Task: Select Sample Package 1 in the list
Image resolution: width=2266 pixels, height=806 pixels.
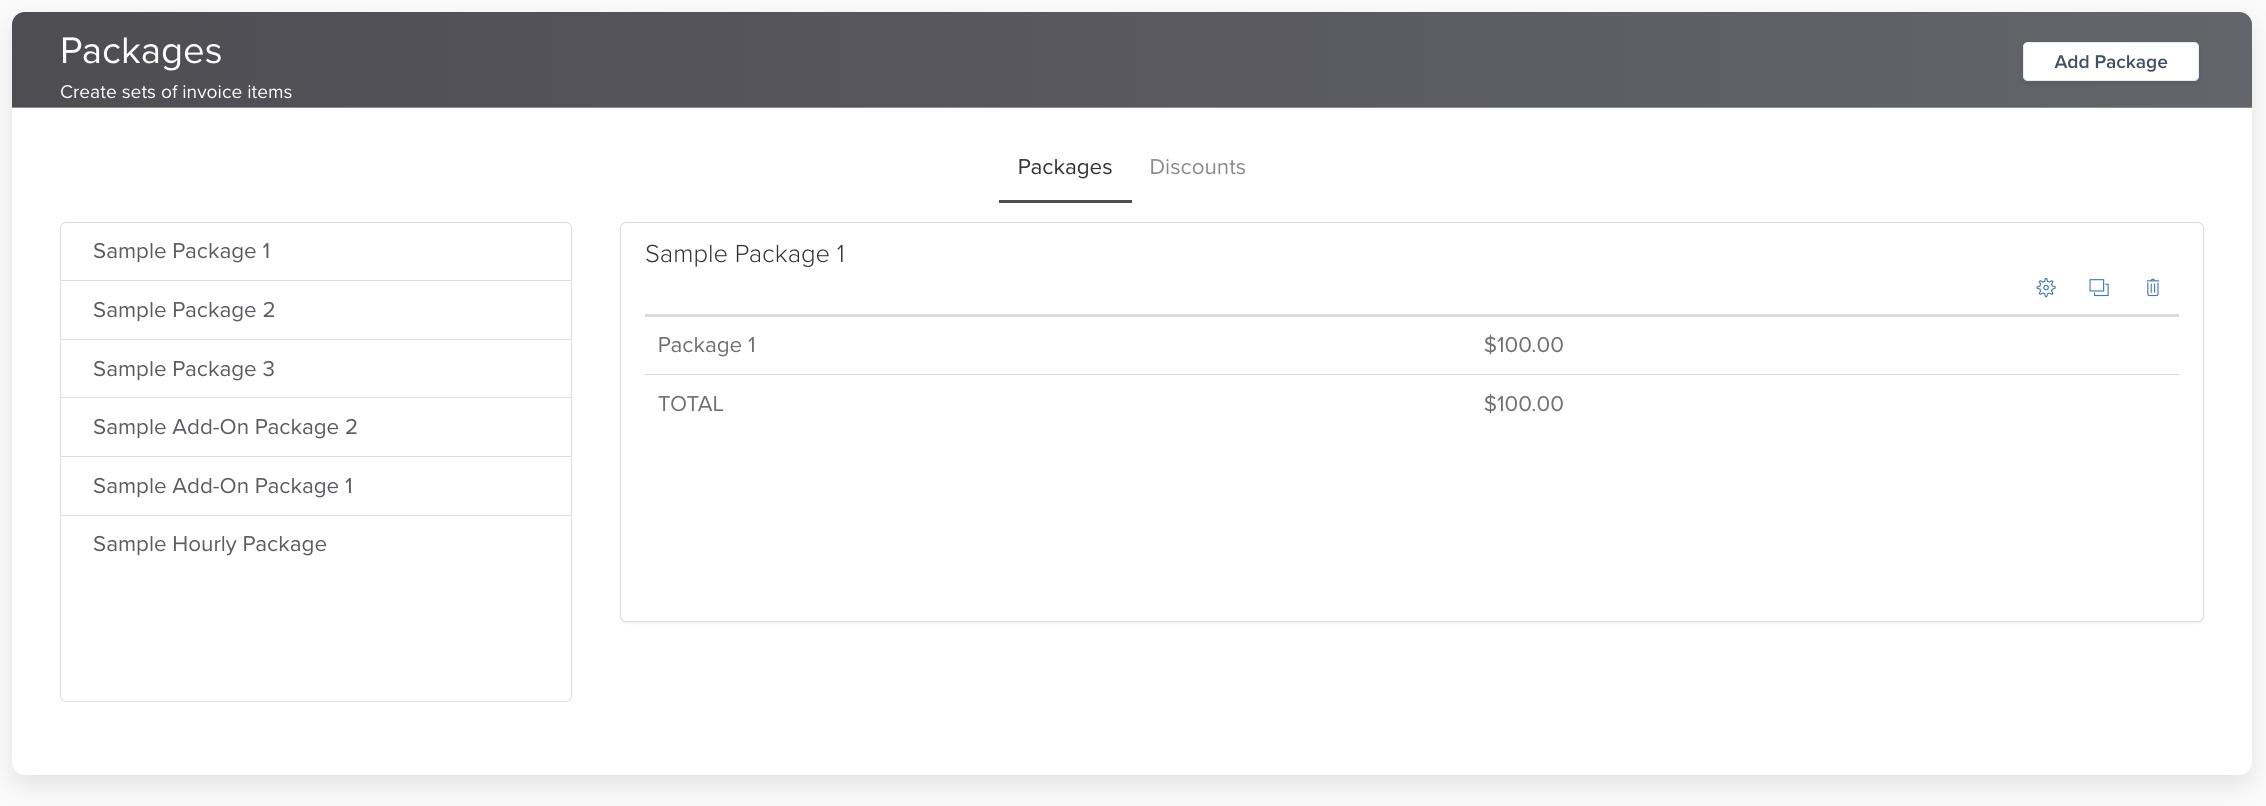Action: click(182, 251)
